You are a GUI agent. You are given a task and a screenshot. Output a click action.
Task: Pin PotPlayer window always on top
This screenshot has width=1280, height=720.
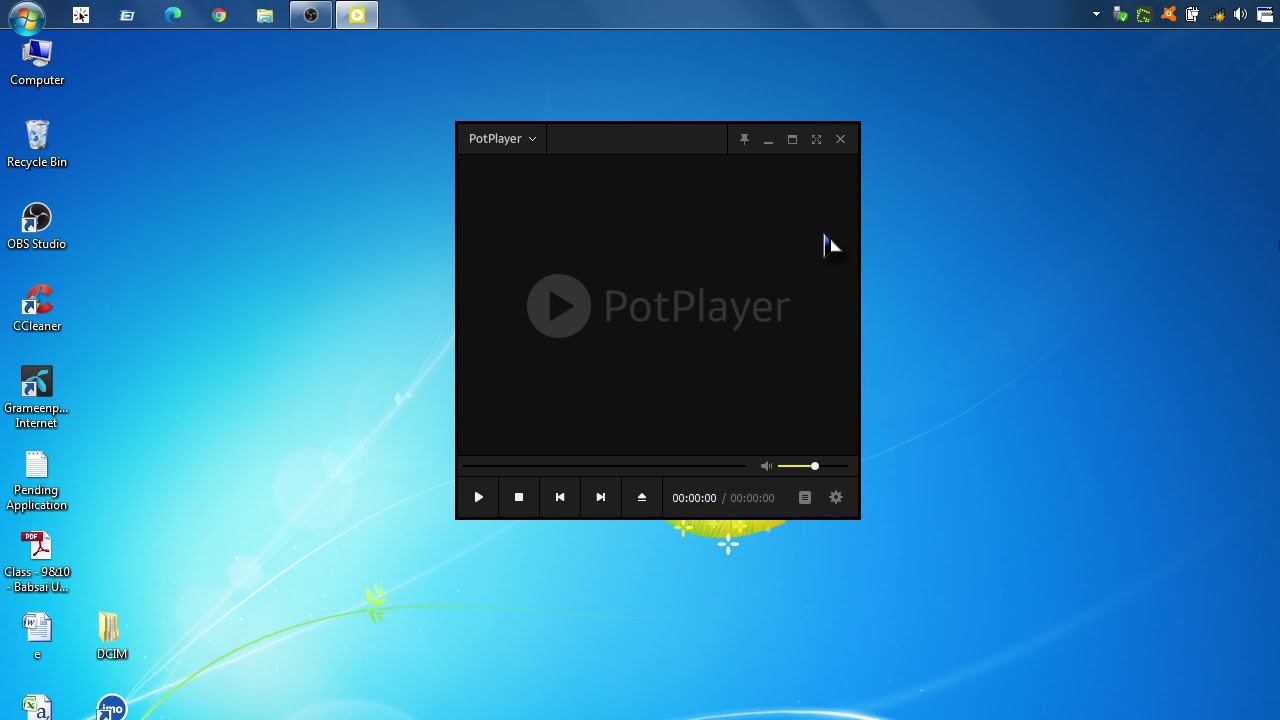(744, 139)
